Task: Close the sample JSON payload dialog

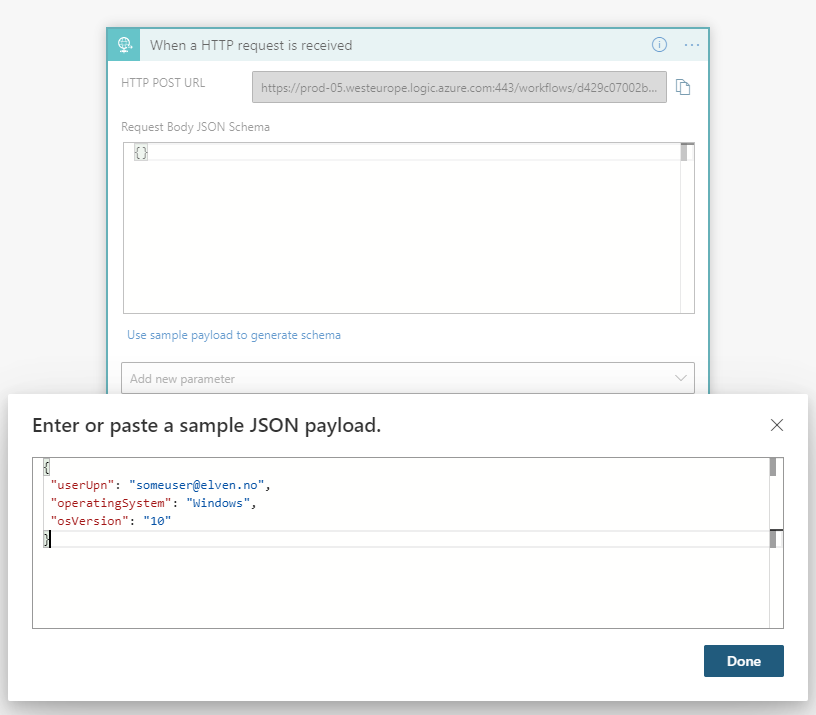Action: [776, 425]
